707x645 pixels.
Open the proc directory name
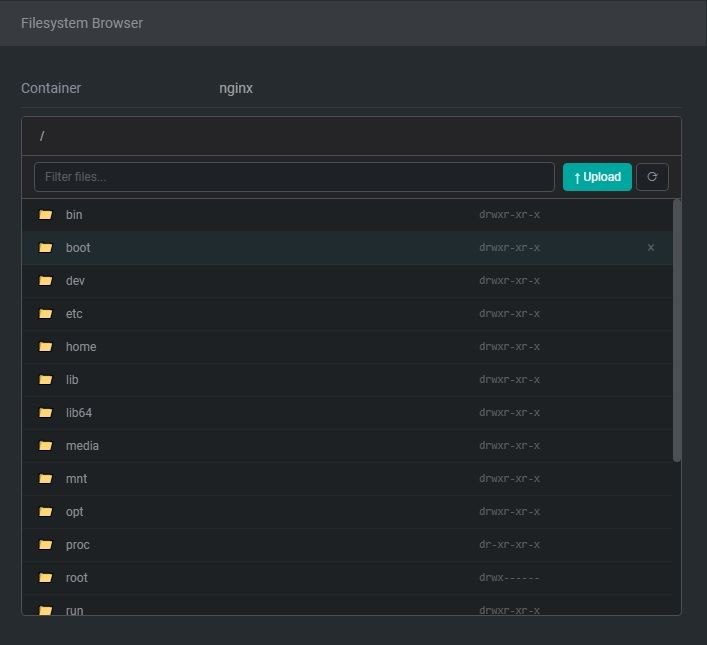tap(78, 544)
